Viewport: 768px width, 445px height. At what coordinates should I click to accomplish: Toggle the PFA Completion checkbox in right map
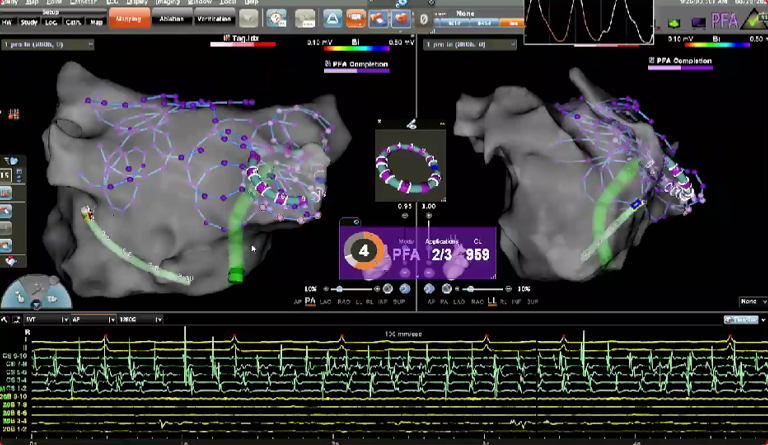click(x=652, y=61)
